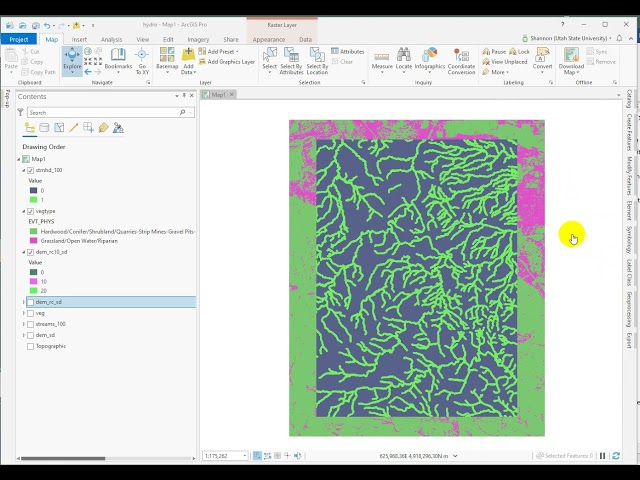The image size is (640, 480).
Task: Open the Appearance tab
Action: (x=269, y=40)
